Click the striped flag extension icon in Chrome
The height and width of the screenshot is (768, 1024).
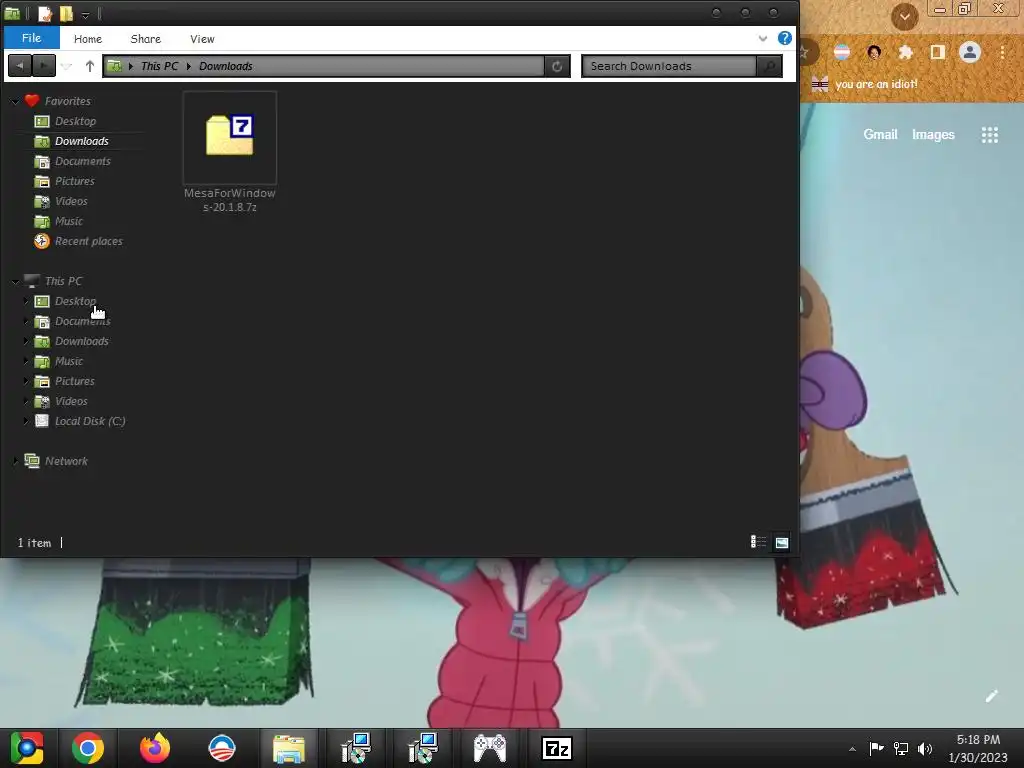pos(842,52)
